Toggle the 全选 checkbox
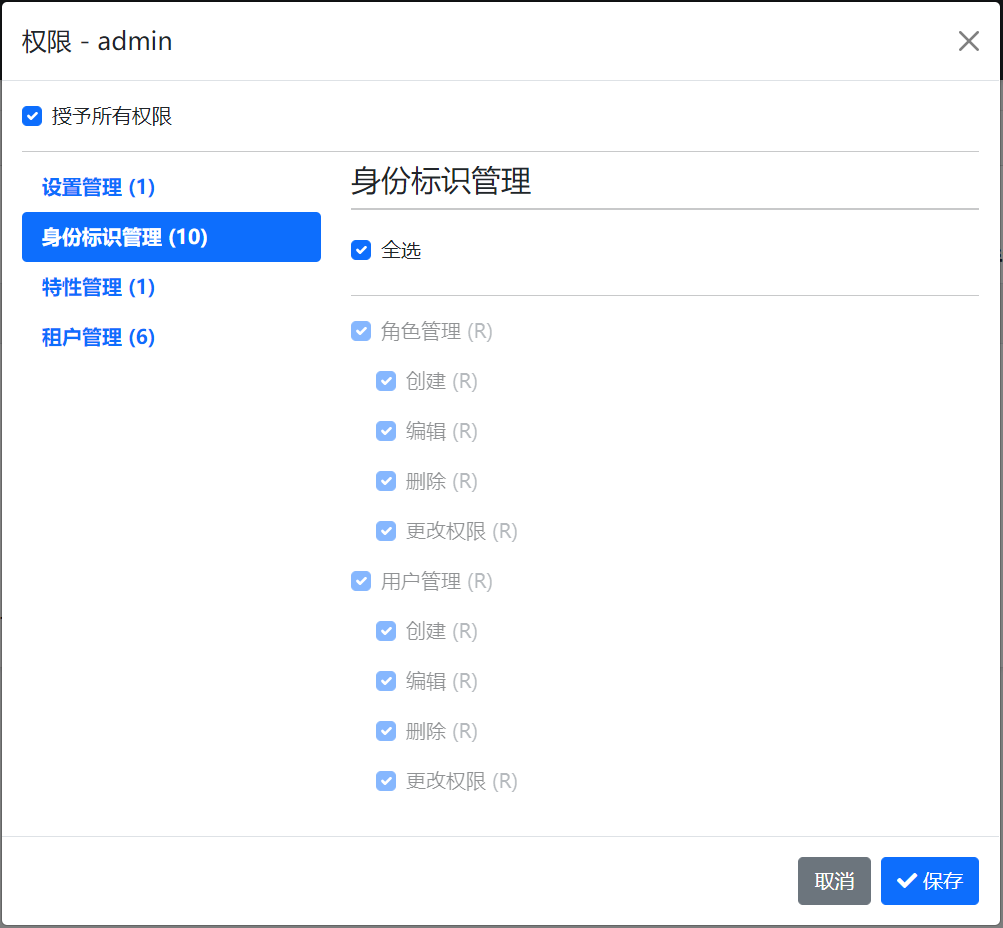 click(x=361, y=250)
